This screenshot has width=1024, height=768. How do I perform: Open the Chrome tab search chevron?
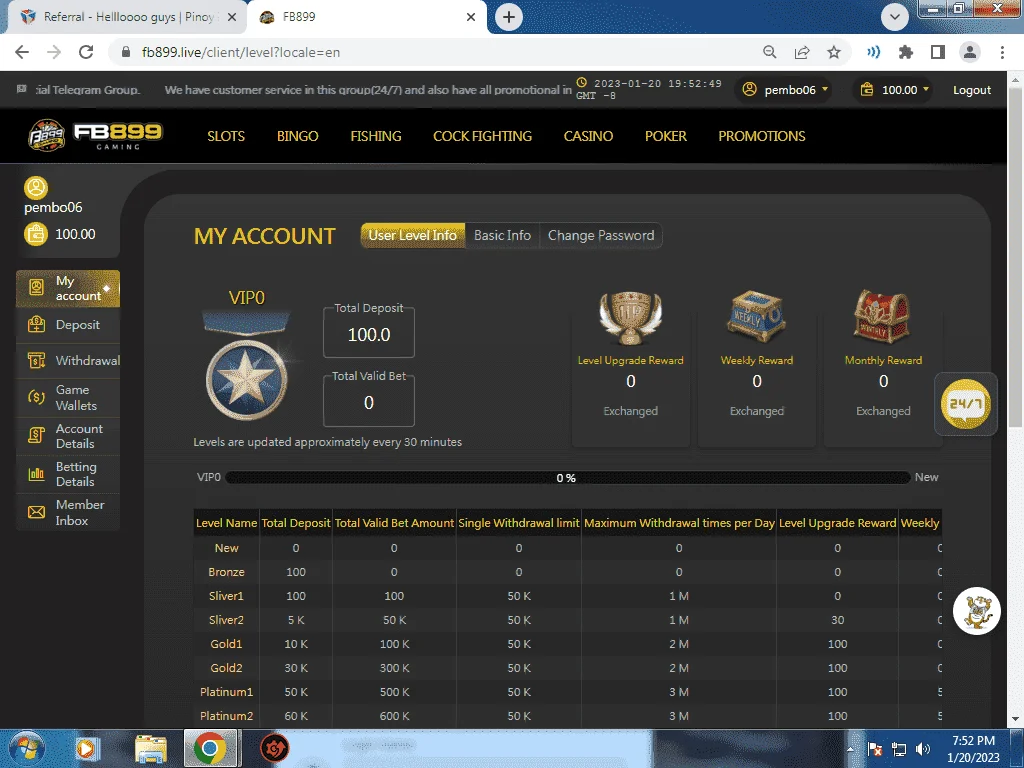tap(895, 17)
